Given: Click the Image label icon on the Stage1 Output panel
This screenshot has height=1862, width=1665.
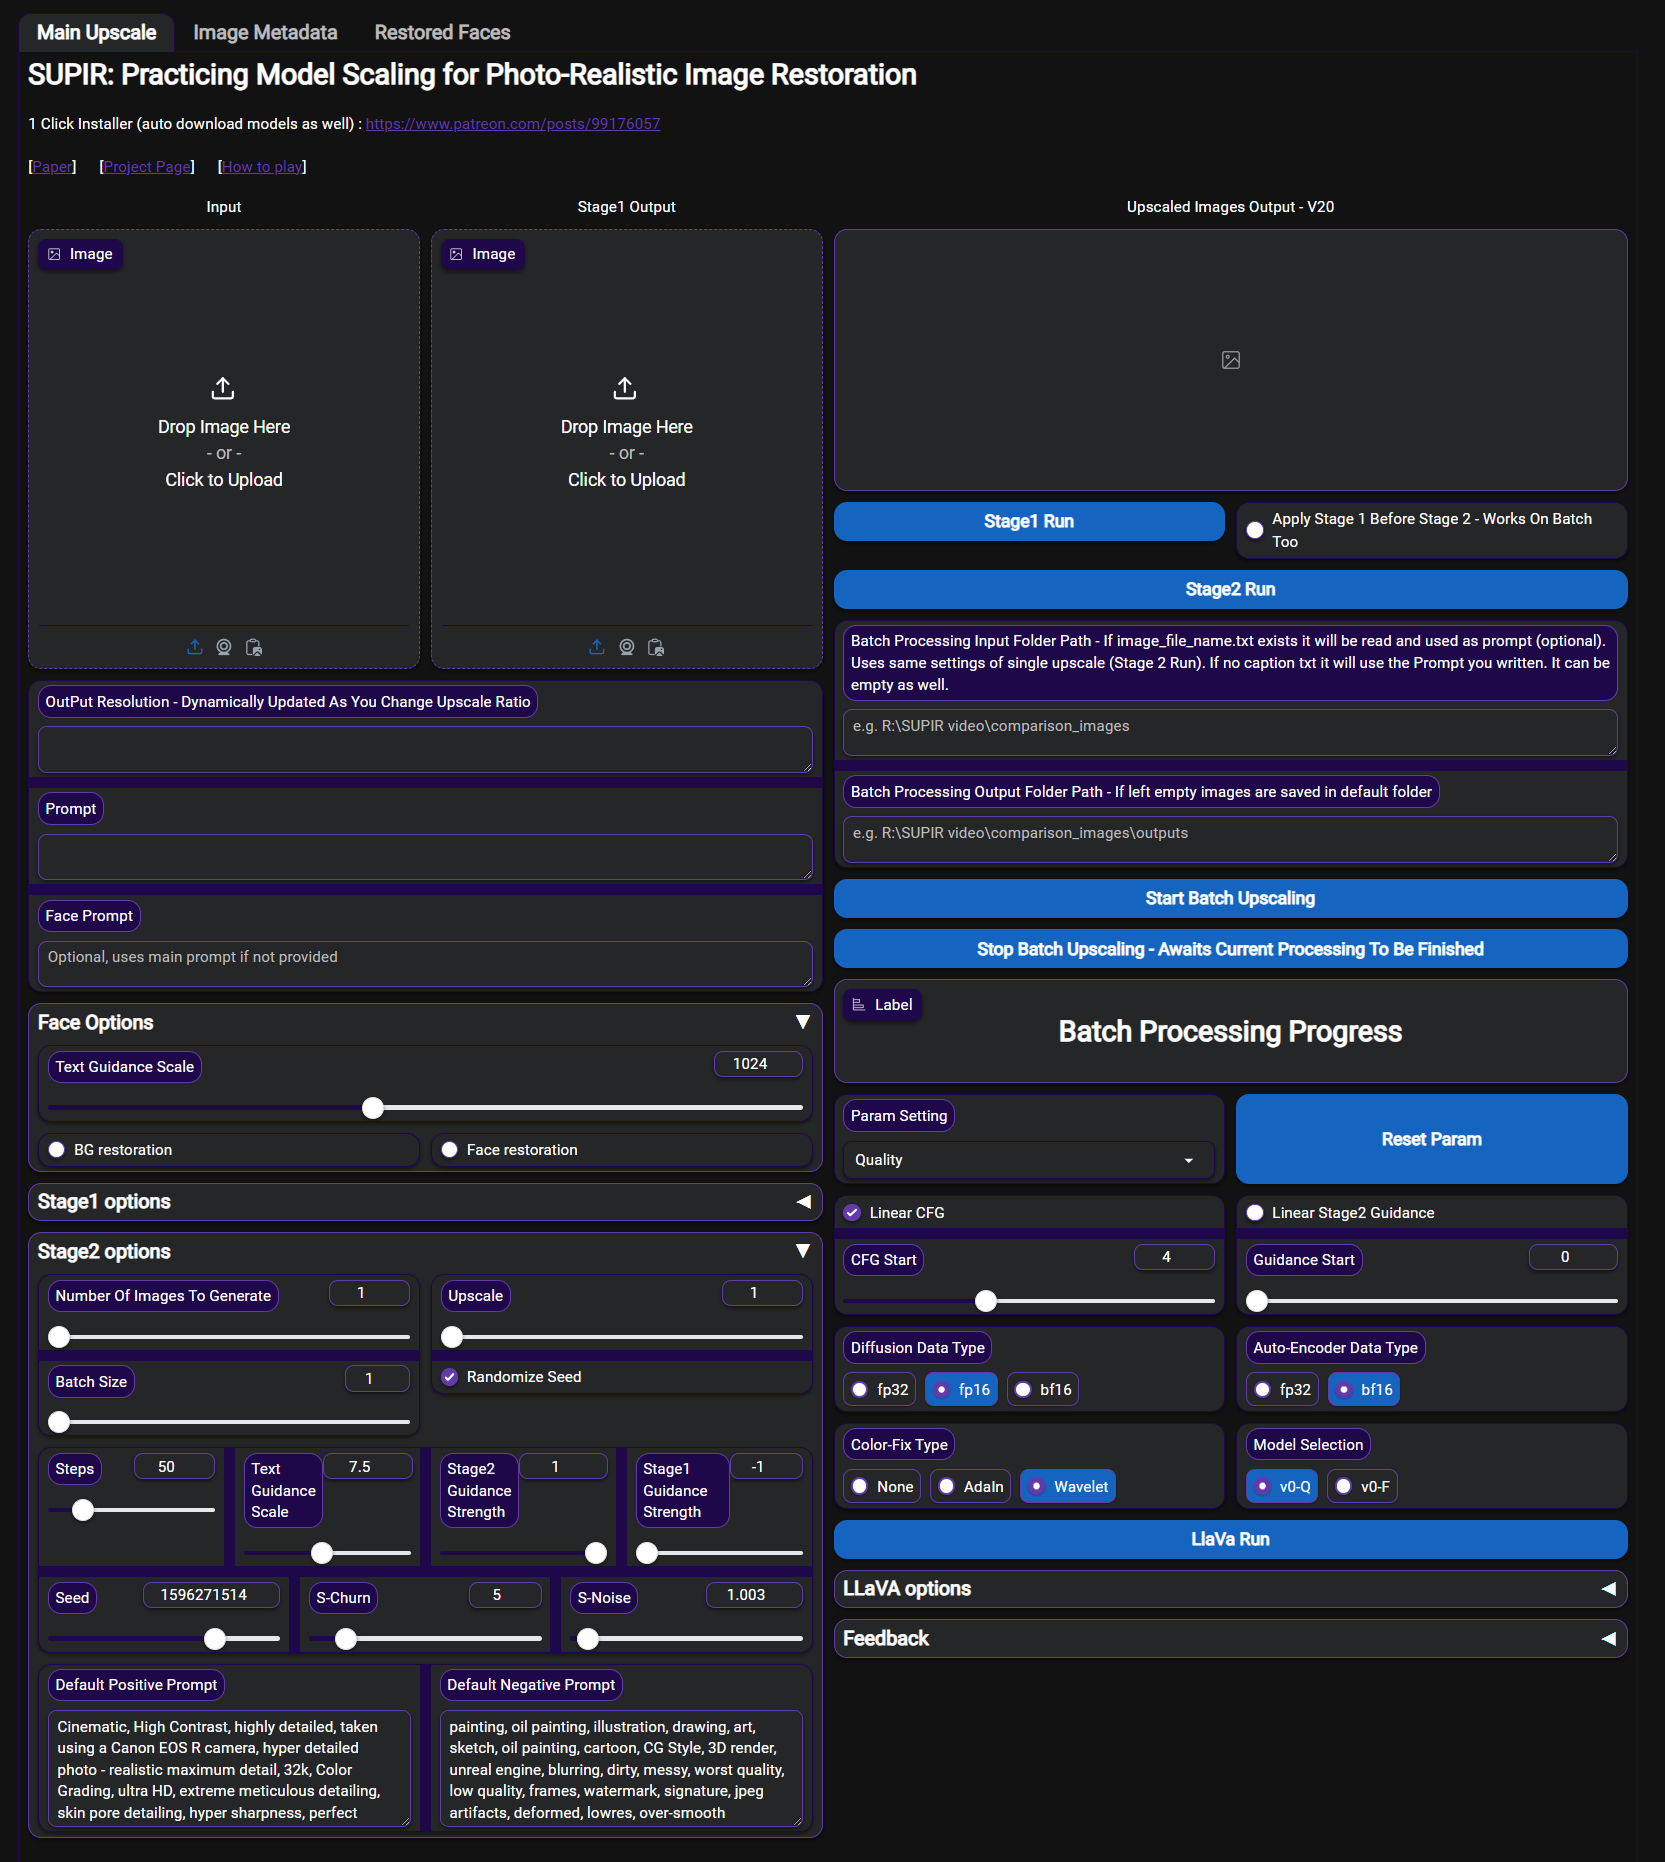Looking at the screenshot, I should 456,254.
